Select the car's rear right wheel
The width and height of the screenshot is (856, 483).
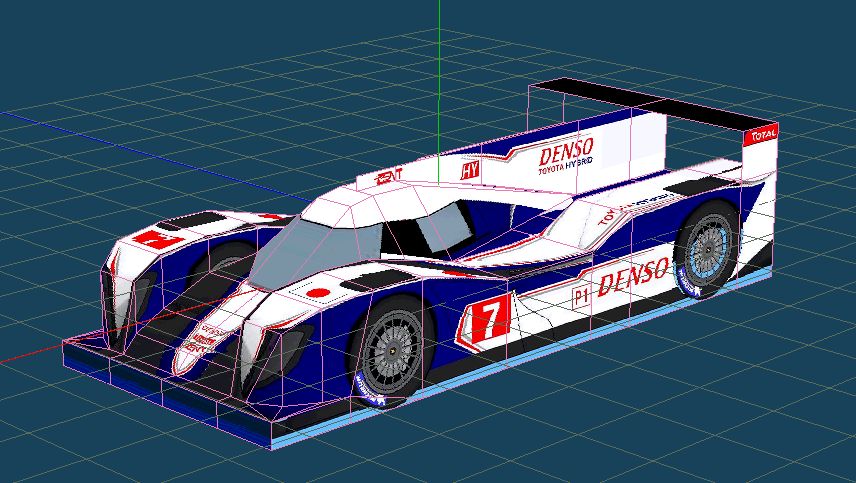(708, 250)
